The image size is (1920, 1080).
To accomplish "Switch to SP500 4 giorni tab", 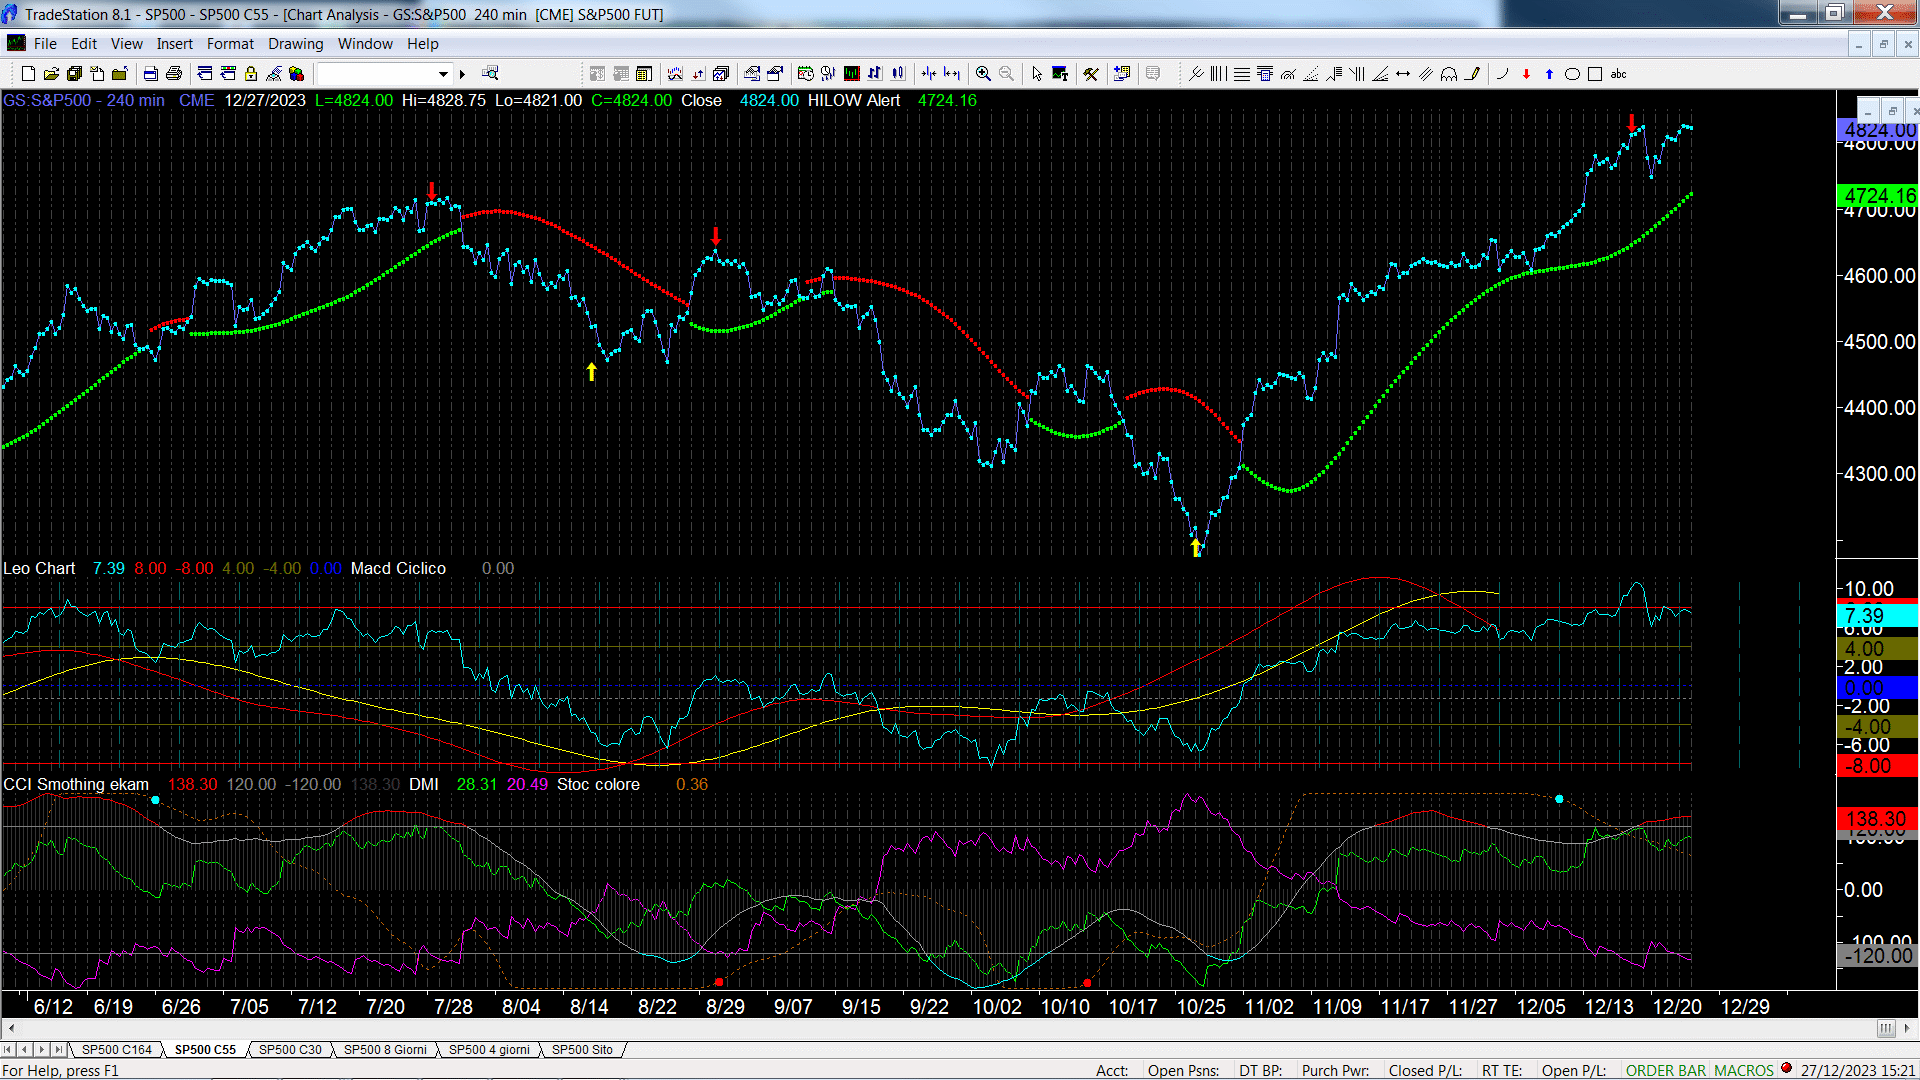I will (x=489, y=1050).
